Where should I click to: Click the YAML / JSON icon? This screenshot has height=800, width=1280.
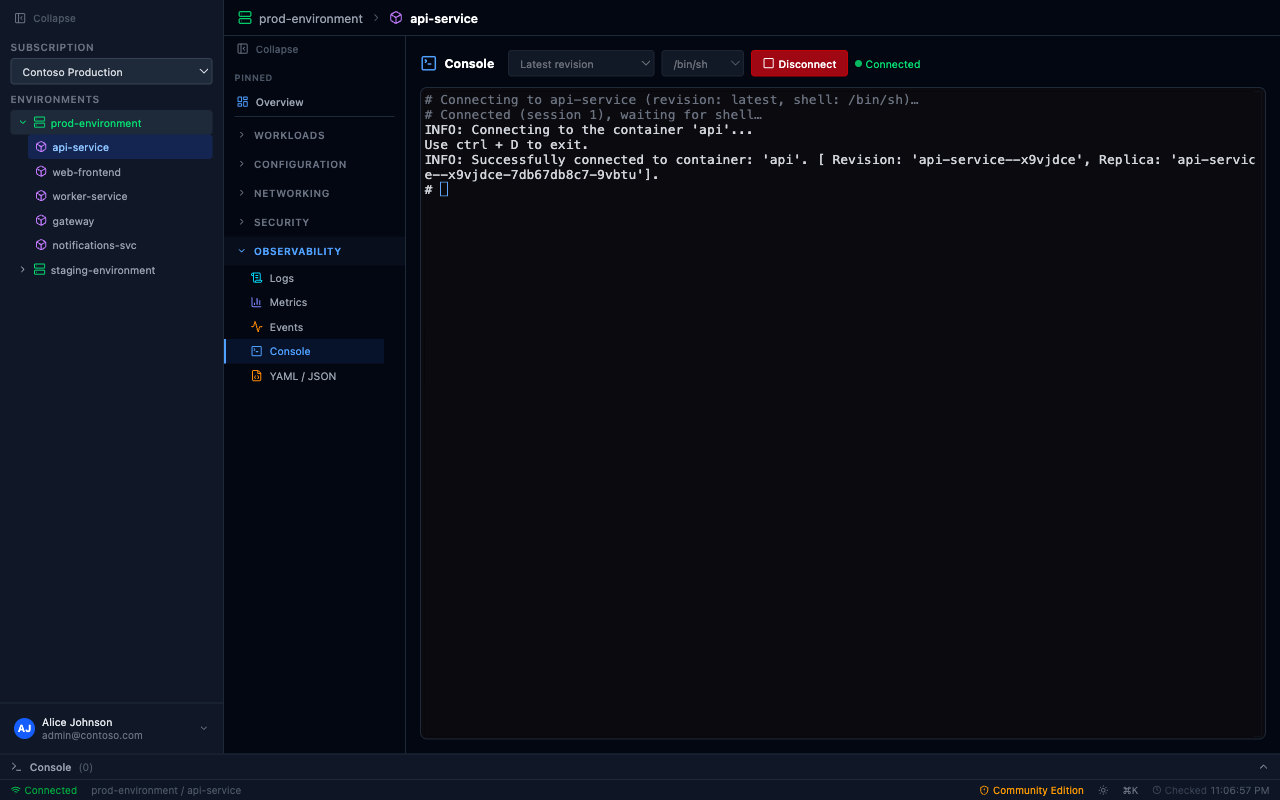pyautogui.click(x=259, y=376)
